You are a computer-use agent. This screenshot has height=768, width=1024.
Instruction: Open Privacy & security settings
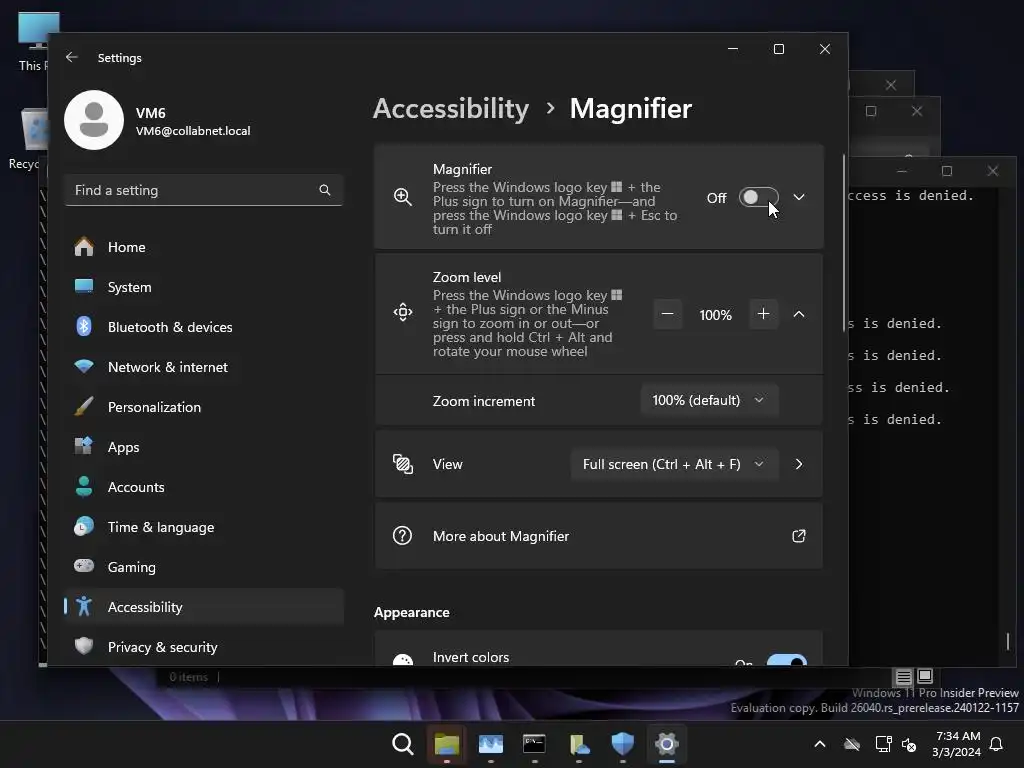tap(204, 647)
